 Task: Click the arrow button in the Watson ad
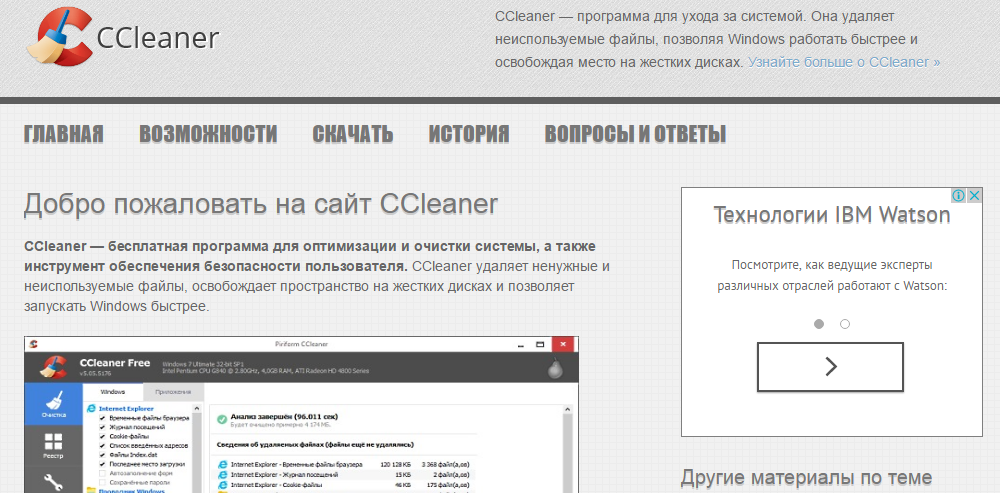click(x=830, y=367)
